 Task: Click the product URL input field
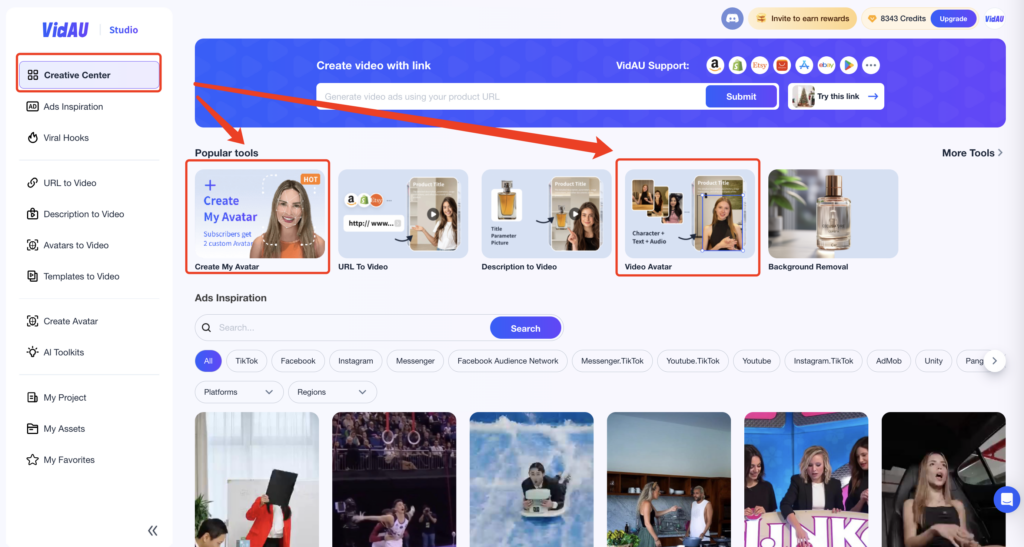pos(511,97)
